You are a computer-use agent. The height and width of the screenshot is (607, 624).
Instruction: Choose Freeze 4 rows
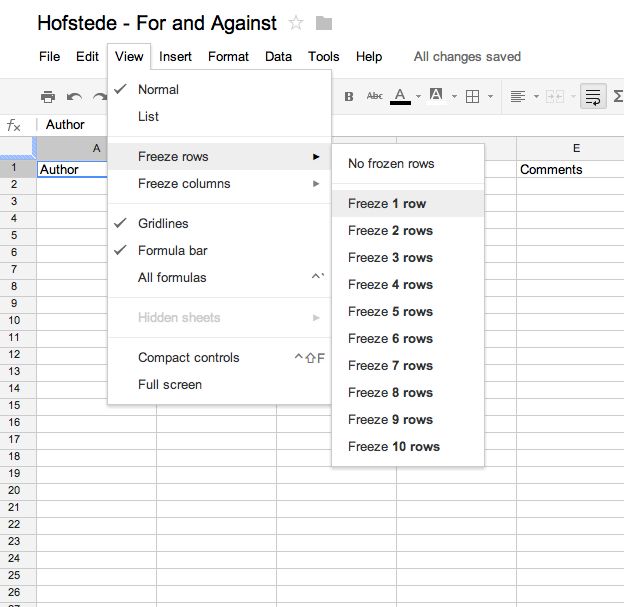[408, 285]
